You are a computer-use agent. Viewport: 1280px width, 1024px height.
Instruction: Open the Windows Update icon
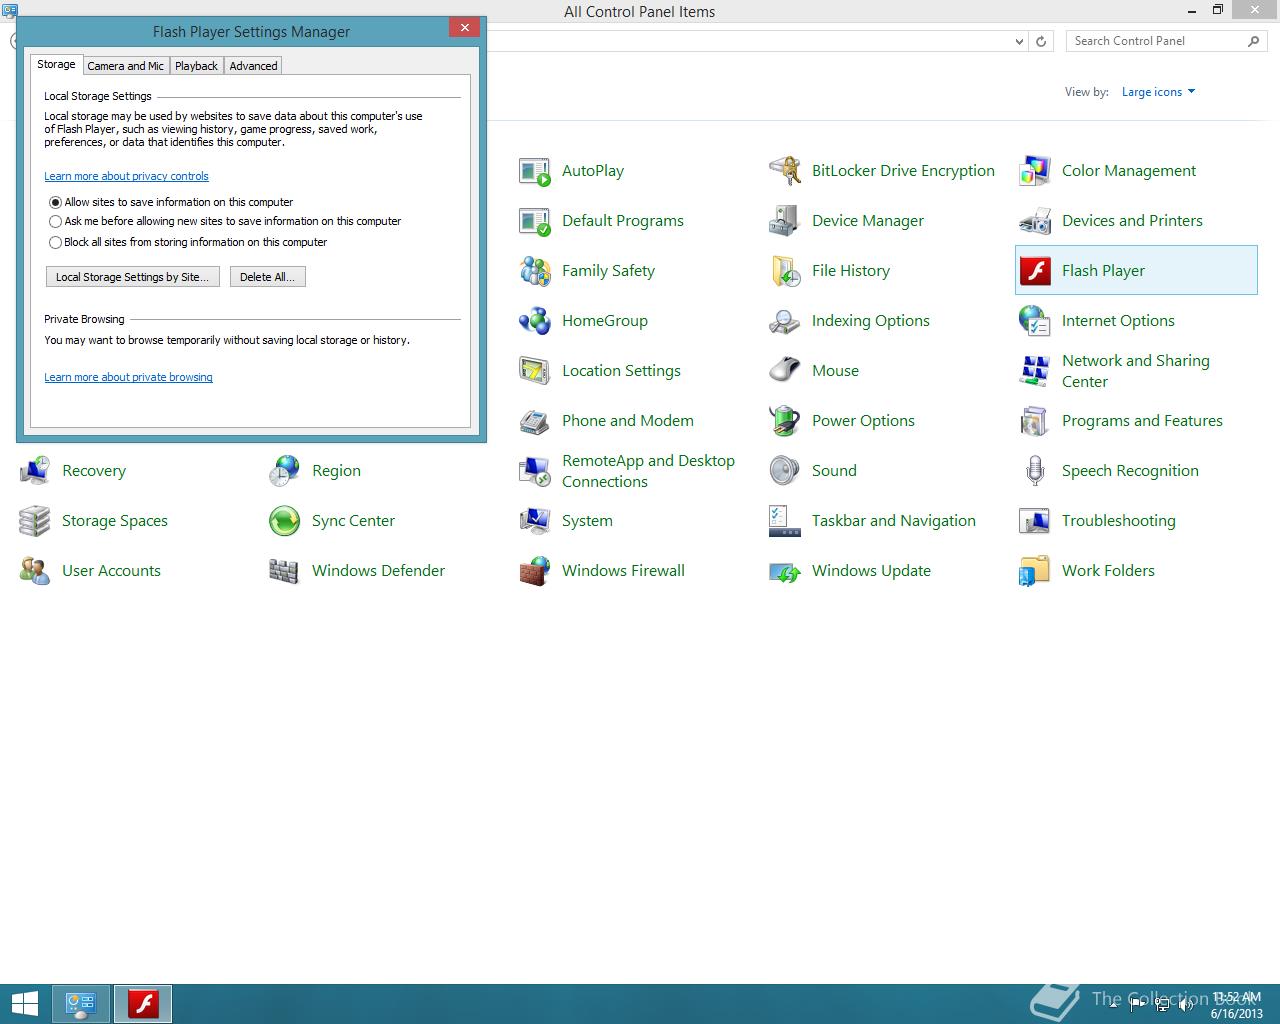tap(785, 571)
